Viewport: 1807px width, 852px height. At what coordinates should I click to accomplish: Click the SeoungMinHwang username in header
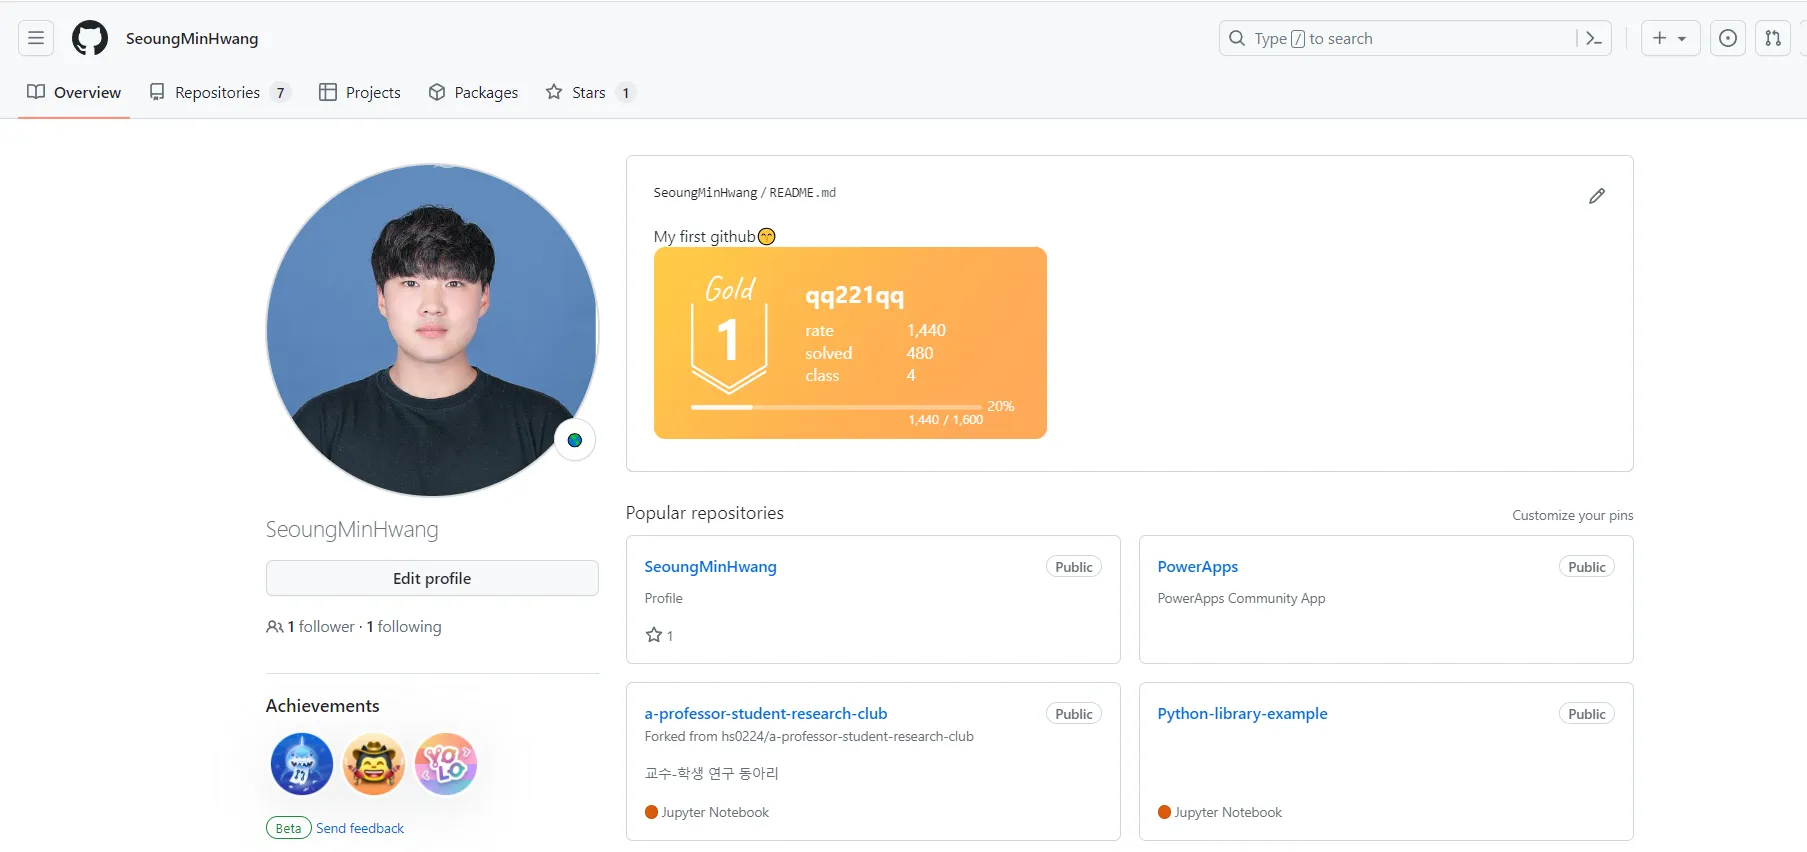[192, 38]
